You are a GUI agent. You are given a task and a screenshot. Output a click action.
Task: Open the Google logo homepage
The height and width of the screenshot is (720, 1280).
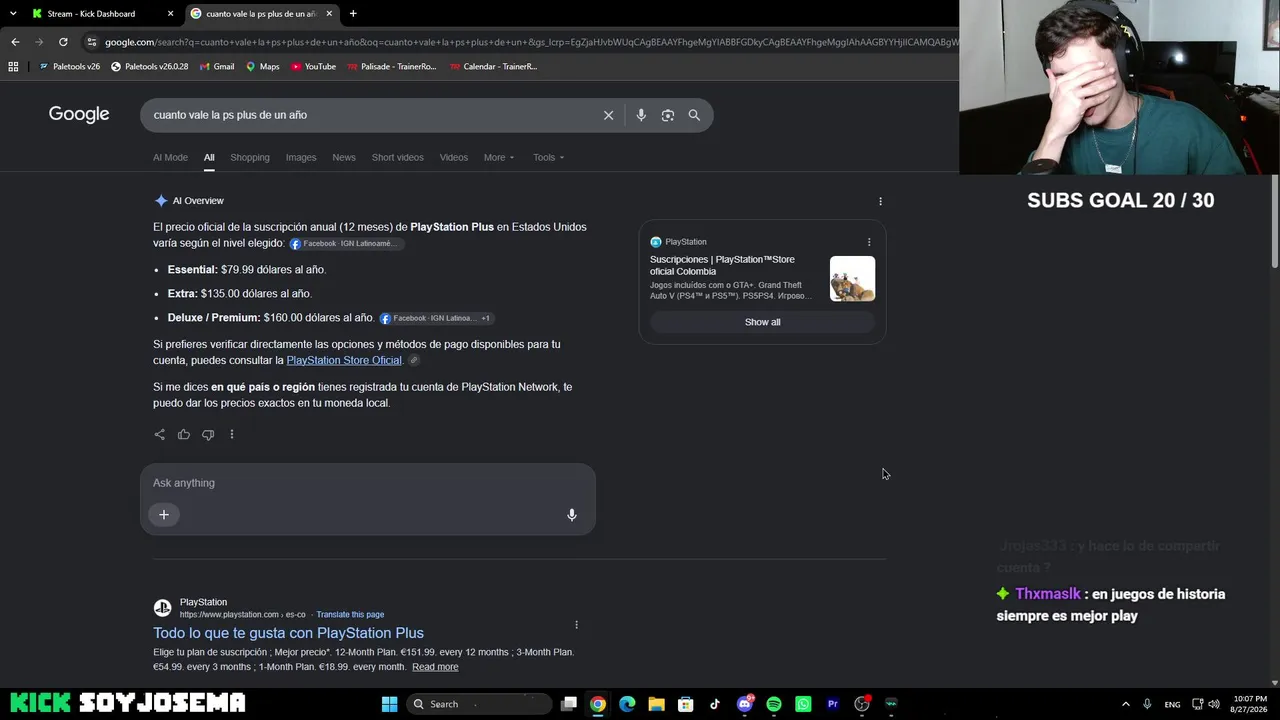point(79,114)
